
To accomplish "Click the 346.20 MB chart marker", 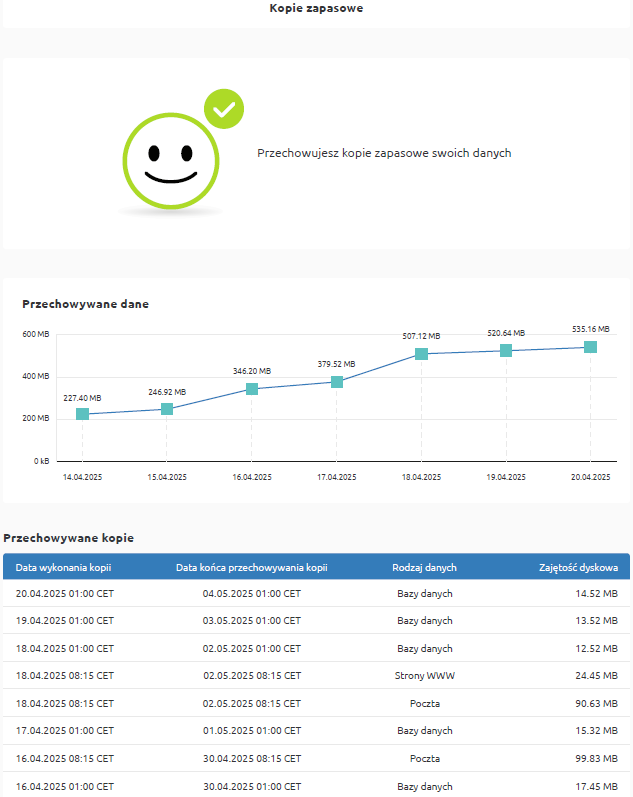I will click(x=252, y=389).
